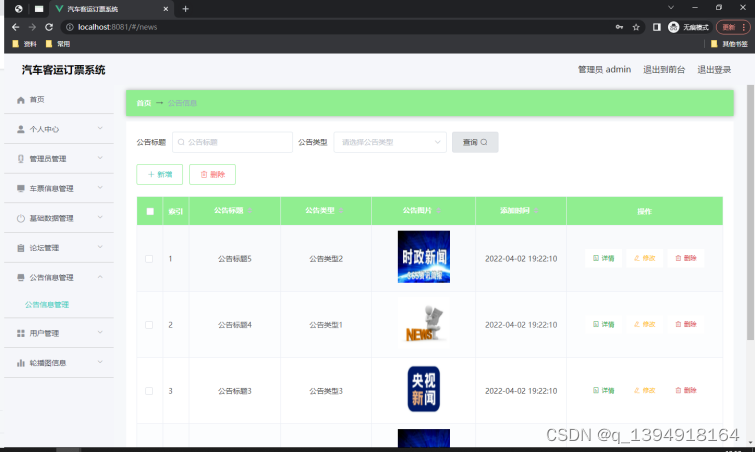This screenshot has width=755, height=453.
Task: Expand the 轮播图信息 menu chevron
Action: tap(100, 362)
